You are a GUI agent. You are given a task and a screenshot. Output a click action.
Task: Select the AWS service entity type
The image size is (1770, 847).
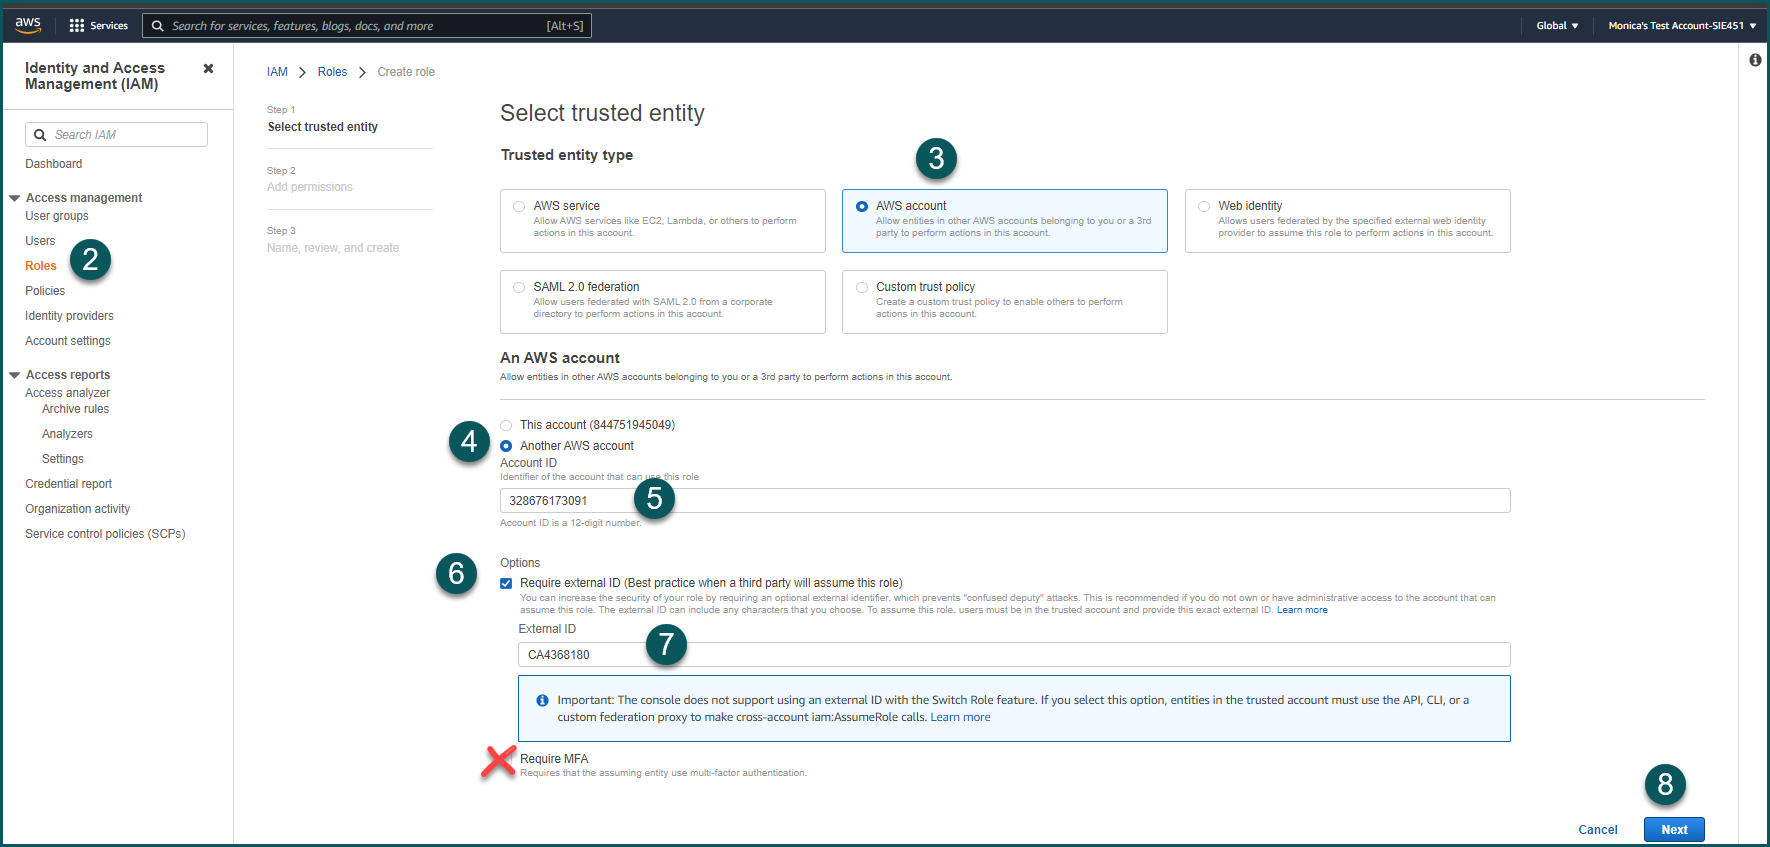click(x=663, y=221)
